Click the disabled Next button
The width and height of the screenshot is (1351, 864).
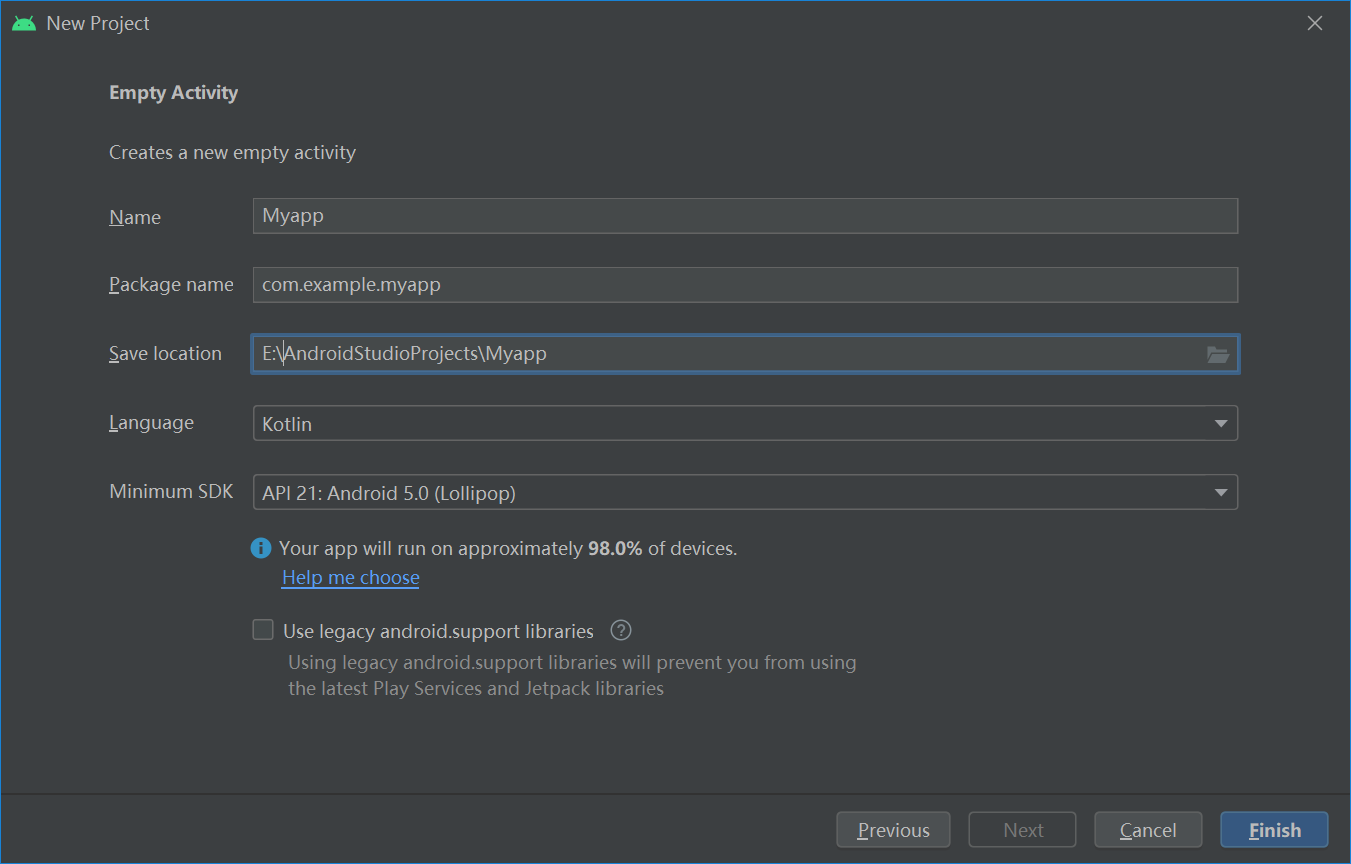[x=1023, y=830]
